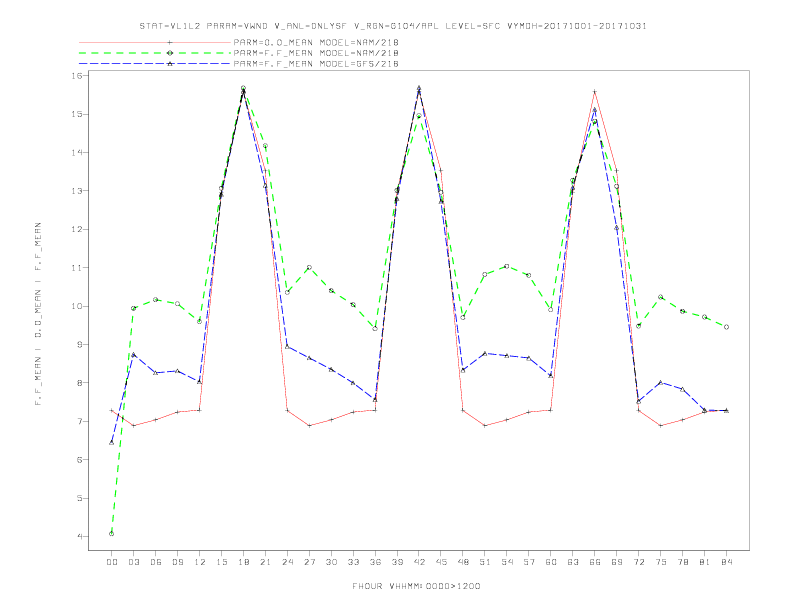Click x-axis tick label 27

pyautogui.click(x=309, y=562)
